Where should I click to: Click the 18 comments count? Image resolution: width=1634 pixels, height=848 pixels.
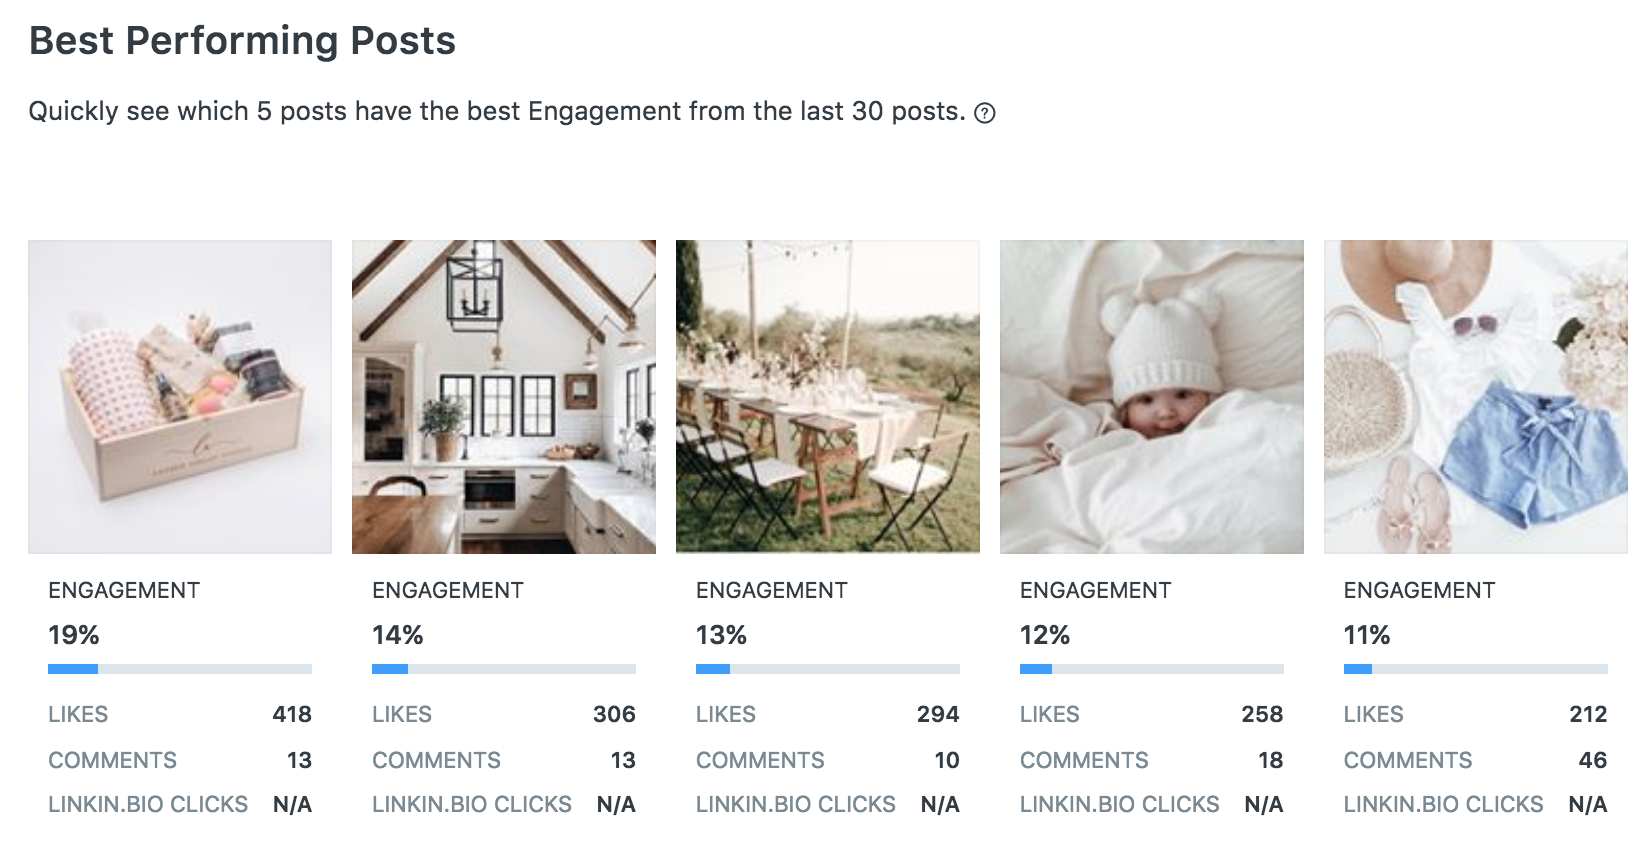click(x=1271, y=760)
